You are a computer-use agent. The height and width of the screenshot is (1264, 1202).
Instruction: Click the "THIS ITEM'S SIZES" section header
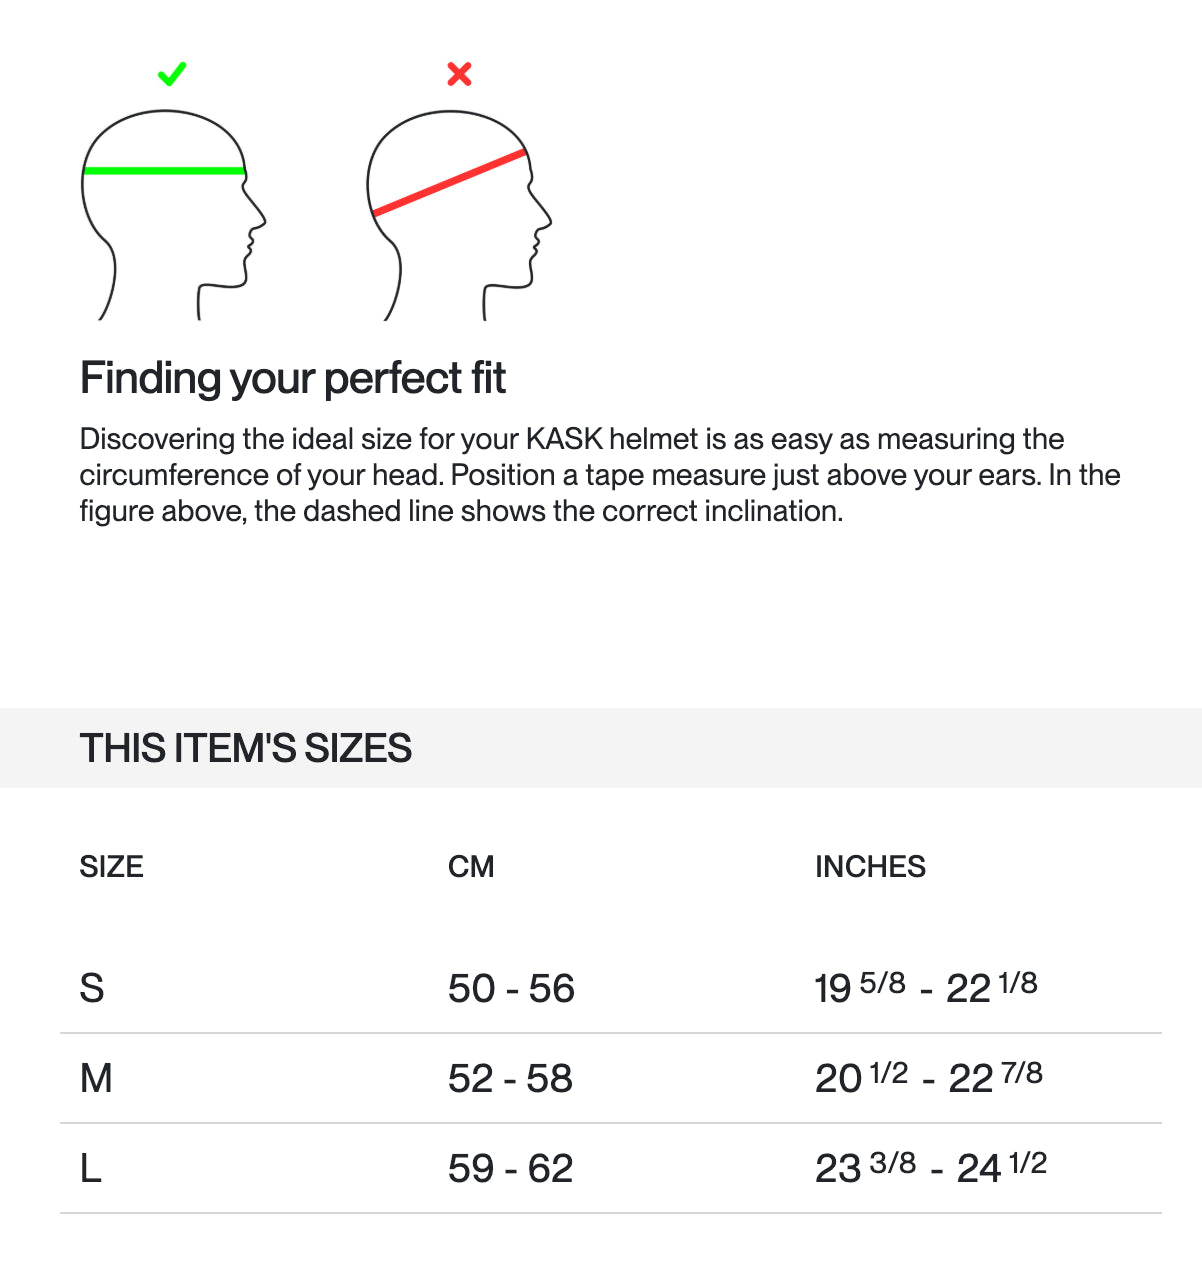(x=246, y=748)
